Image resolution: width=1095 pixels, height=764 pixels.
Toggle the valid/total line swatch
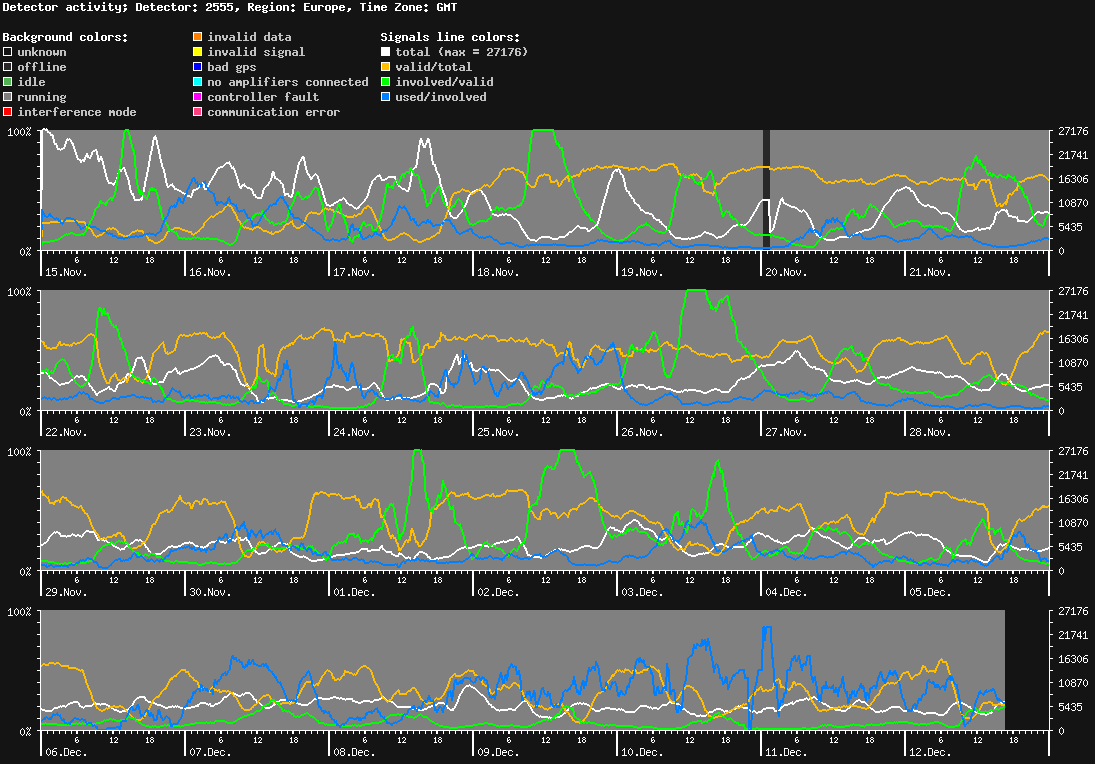[383, 67]
